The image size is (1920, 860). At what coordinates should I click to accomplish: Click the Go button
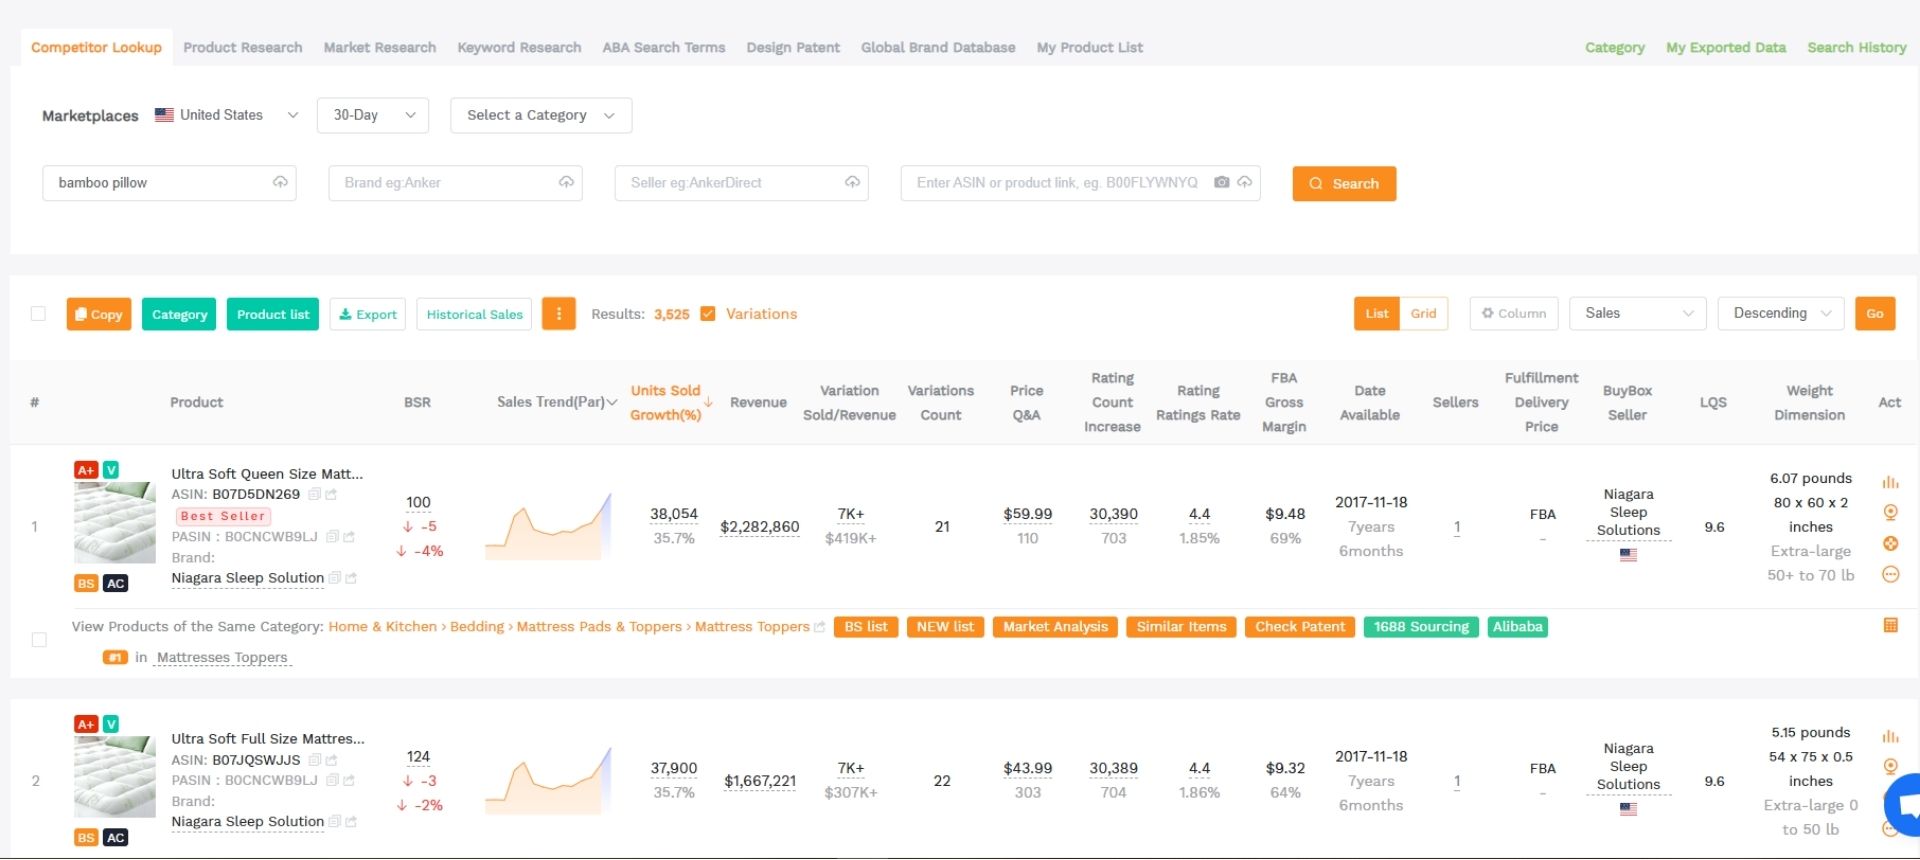click(1875, 313)
